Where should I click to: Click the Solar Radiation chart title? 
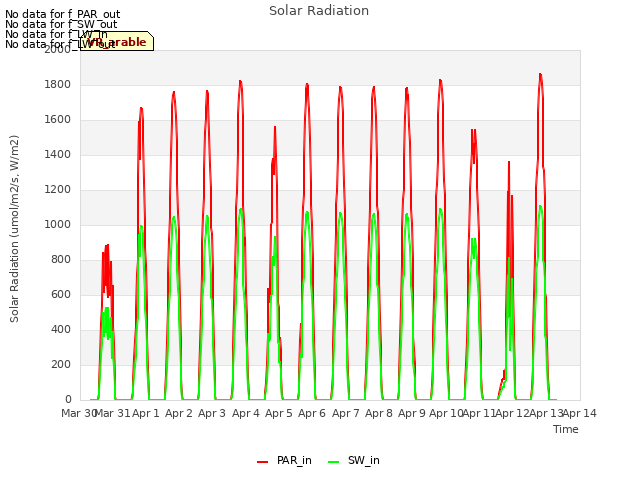(x=319, y=11)
